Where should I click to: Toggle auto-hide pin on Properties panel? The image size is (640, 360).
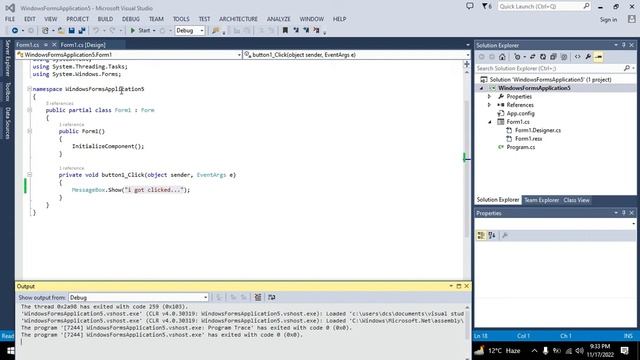pos(624,213)
